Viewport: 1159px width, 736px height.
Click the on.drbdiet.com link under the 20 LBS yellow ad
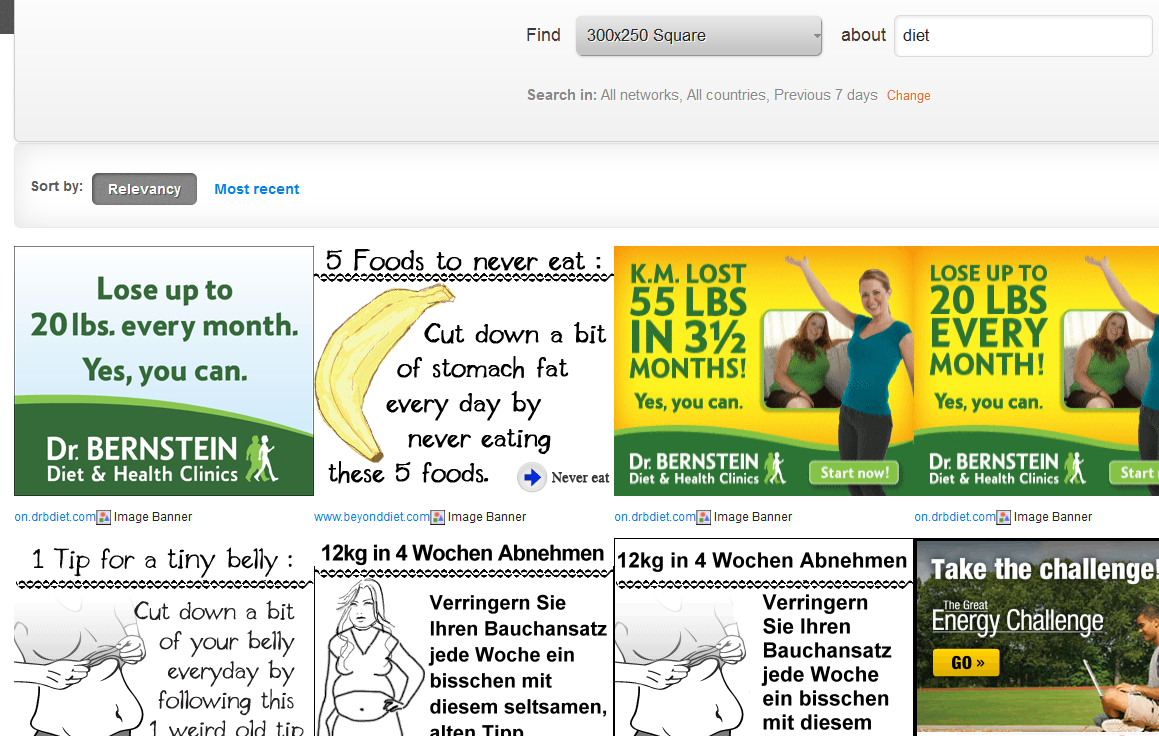tap(955, 517)
